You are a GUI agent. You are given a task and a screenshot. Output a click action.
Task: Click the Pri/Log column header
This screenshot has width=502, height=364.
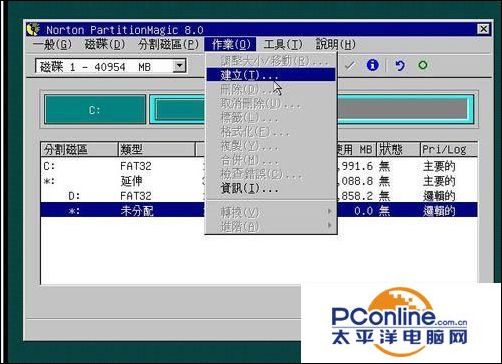pos(449,149)
